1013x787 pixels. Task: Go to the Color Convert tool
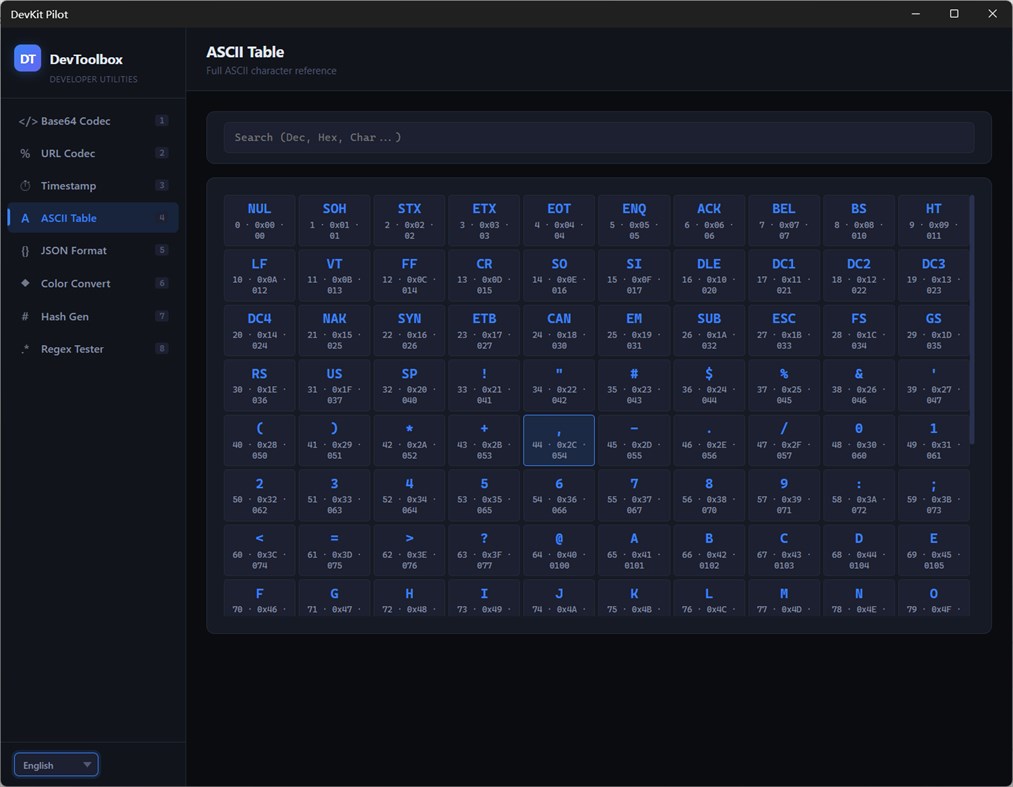(93, 283)
